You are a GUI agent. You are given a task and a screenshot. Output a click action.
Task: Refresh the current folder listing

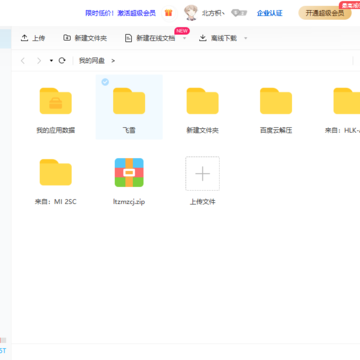coord(62,60)
